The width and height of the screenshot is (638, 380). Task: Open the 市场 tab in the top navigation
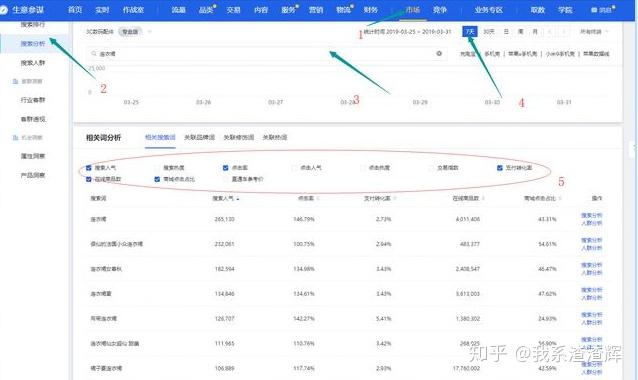[x=412, y=10]
